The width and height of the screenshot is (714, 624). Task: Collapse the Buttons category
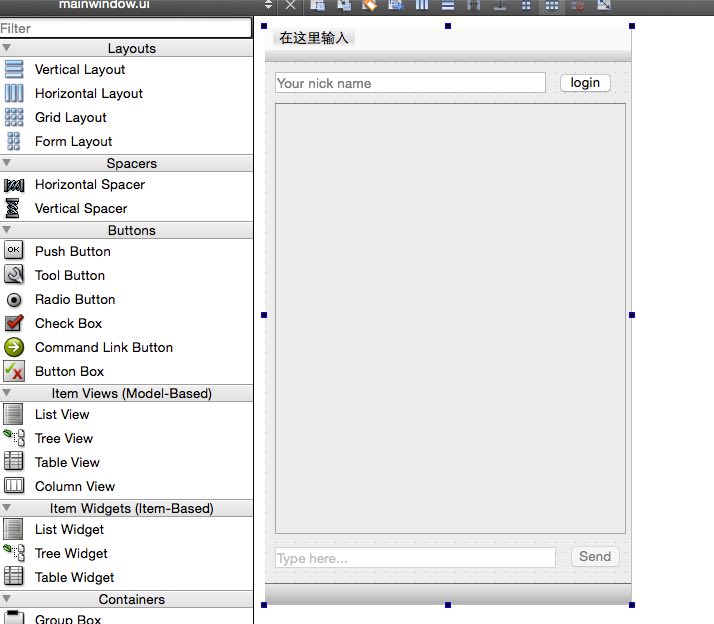tap(6, 229)
